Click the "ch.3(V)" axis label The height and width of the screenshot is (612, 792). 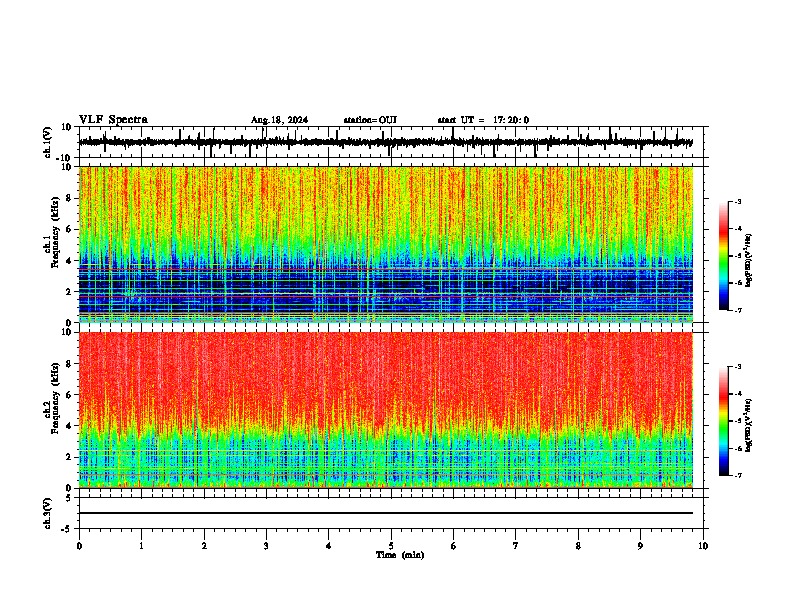point(48,513)
